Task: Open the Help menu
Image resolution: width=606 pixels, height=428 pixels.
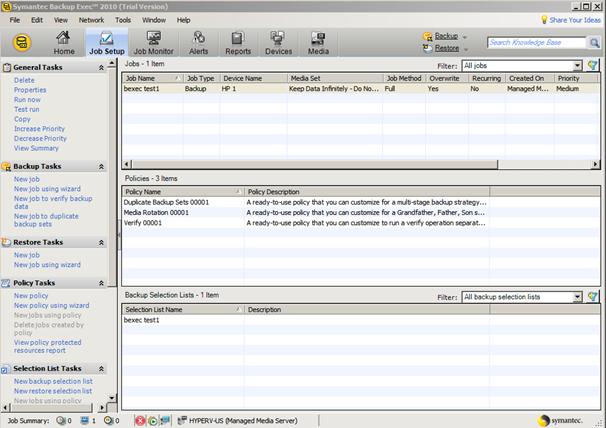Action: coord(184,20)
